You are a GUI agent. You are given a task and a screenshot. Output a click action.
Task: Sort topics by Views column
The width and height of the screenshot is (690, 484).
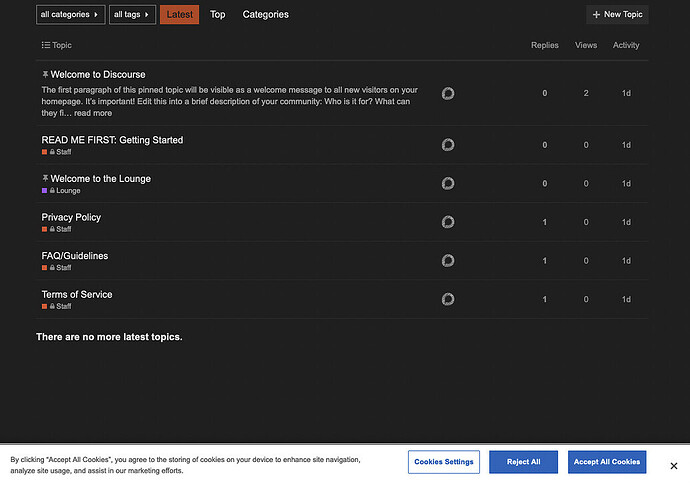pos(586,45)
